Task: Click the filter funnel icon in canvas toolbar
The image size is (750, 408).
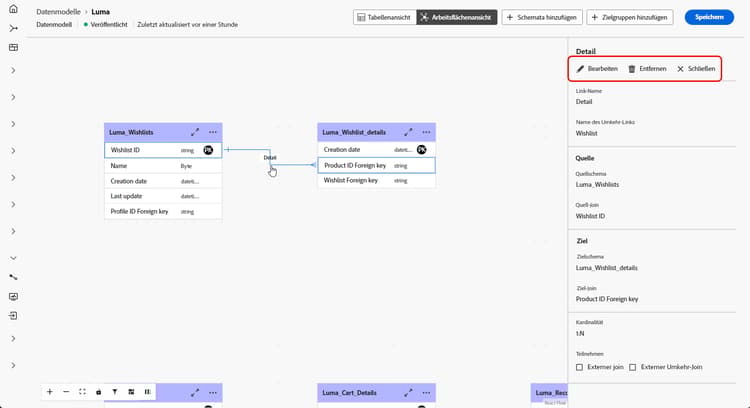Action: pyautogui.click(x=115, y=392)
